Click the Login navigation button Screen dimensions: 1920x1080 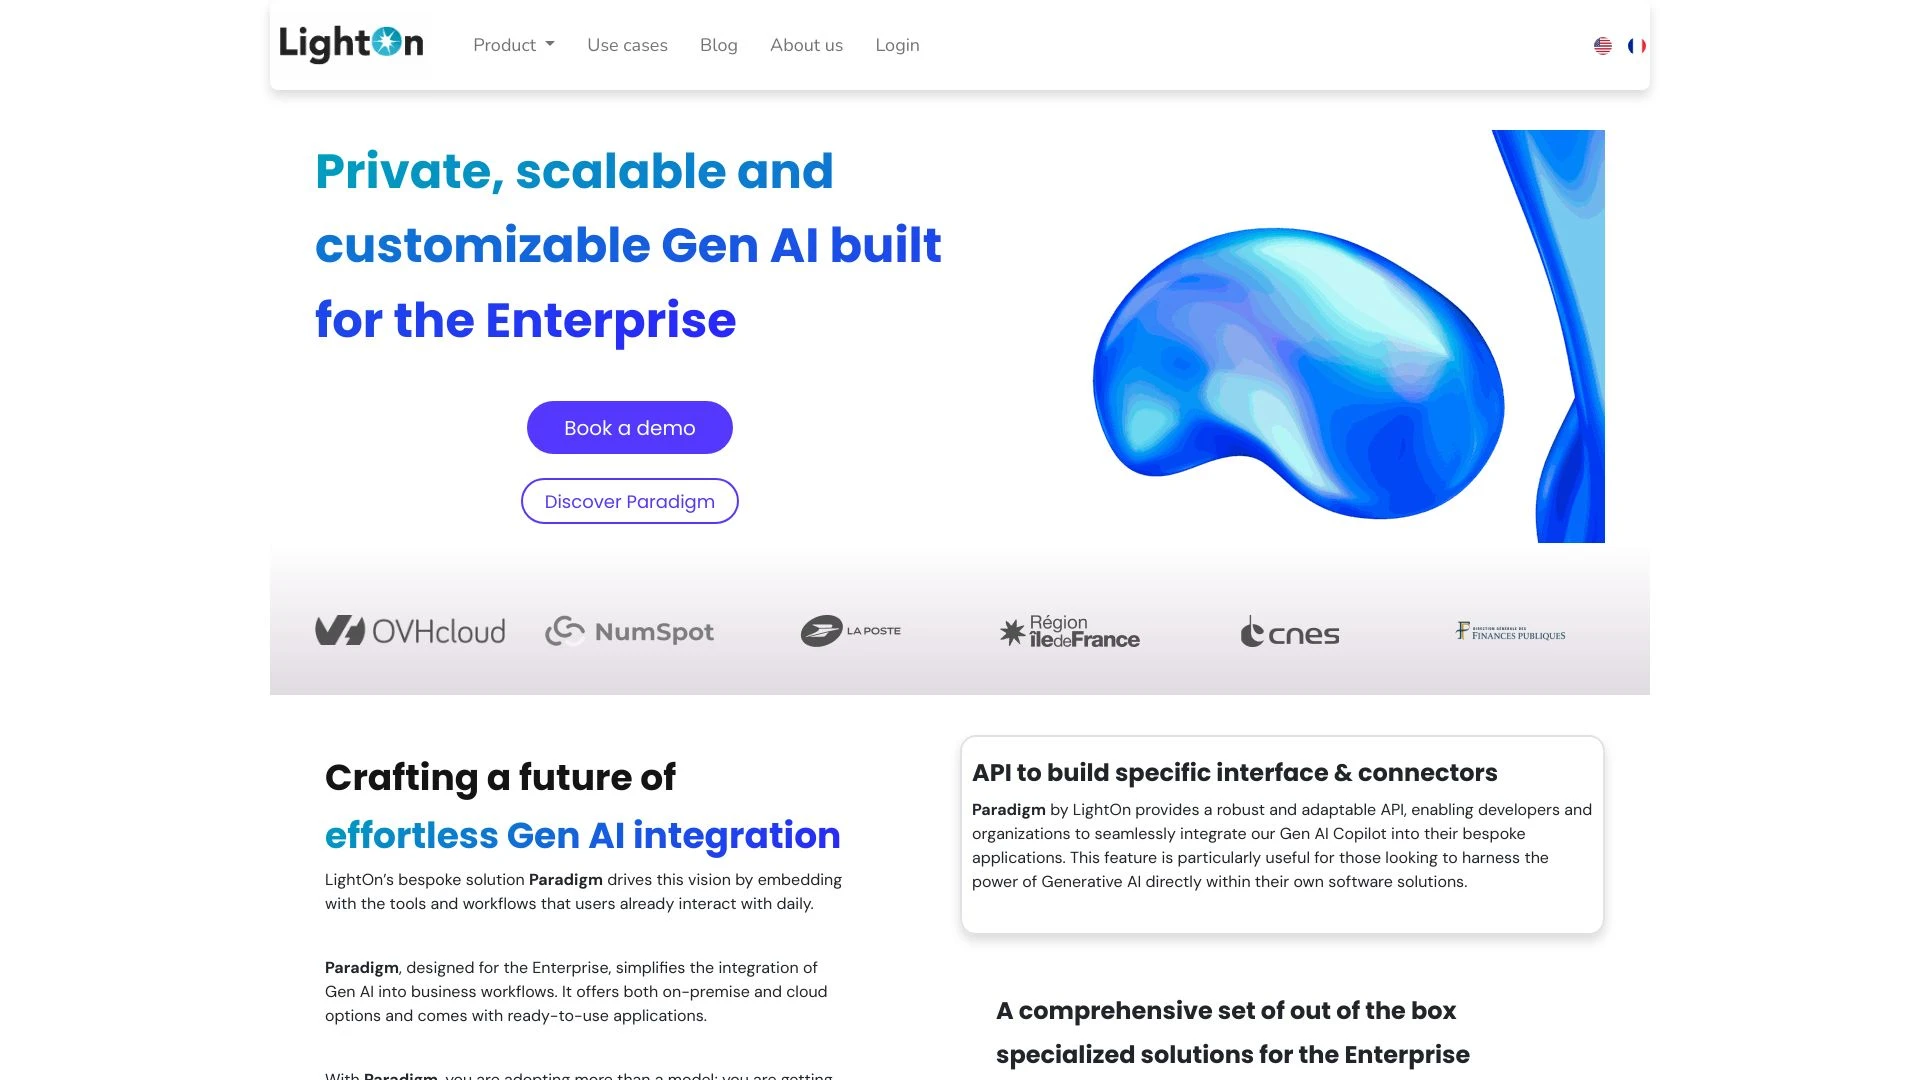point(898,45)
